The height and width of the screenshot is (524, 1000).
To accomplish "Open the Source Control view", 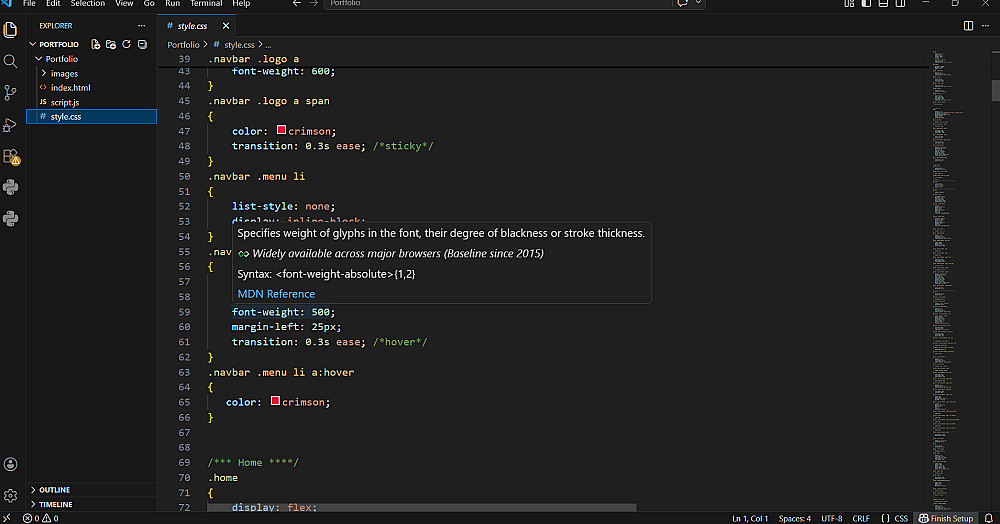I will 11,92.
